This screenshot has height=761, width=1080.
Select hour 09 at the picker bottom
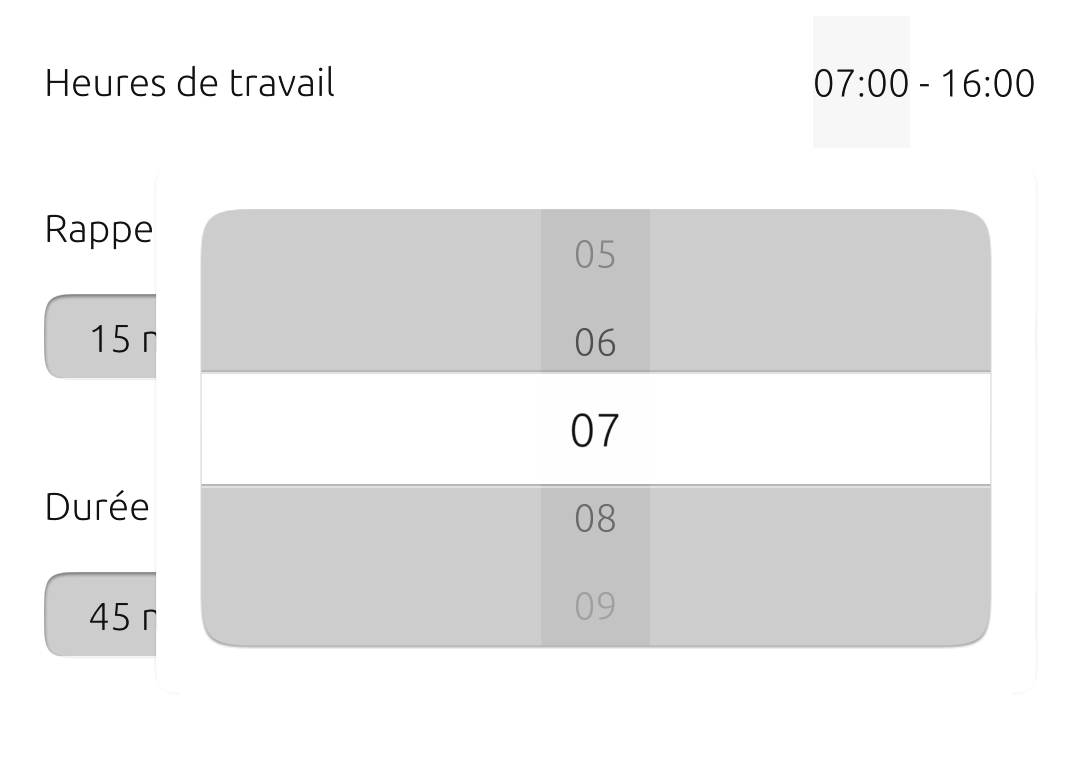[x=595, y=606]
